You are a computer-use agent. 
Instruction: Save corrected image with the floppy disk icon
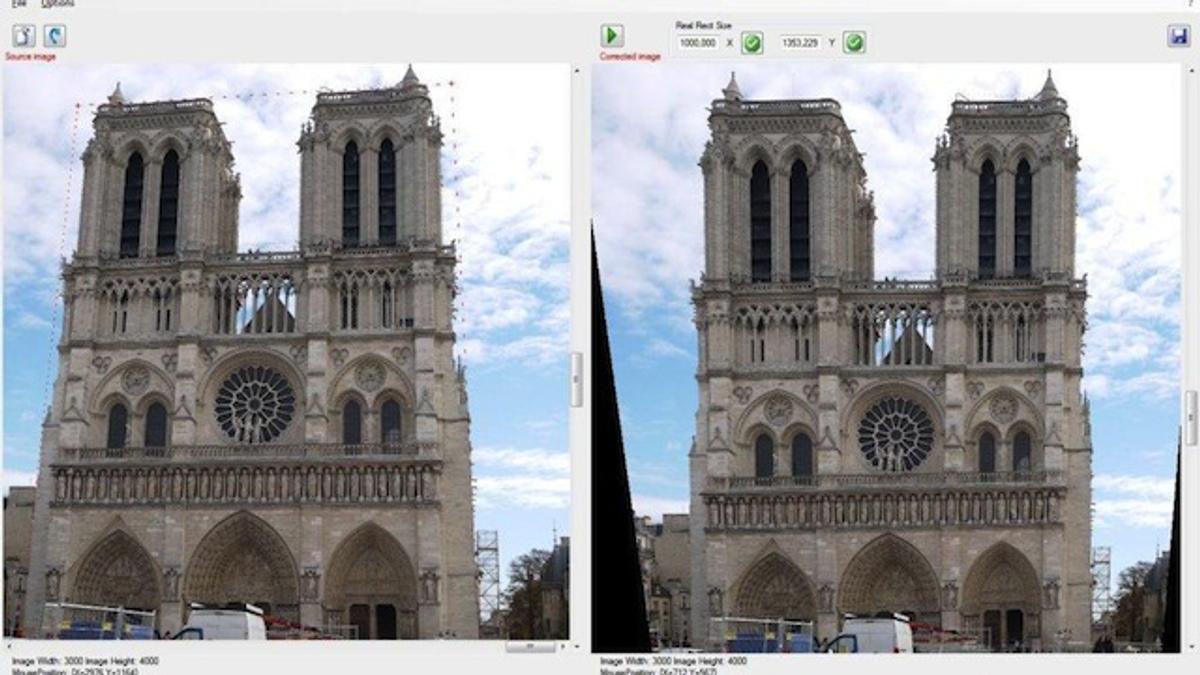(1178, 36)
